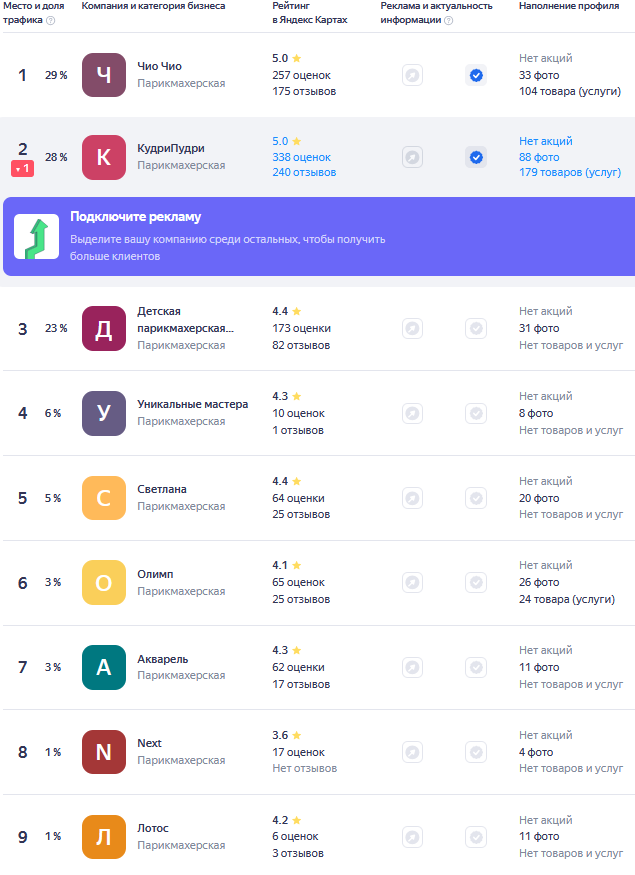Click the grey actuality checkmark for Светлана
This screenshot has width=635, height=875.
coord(476,498)
